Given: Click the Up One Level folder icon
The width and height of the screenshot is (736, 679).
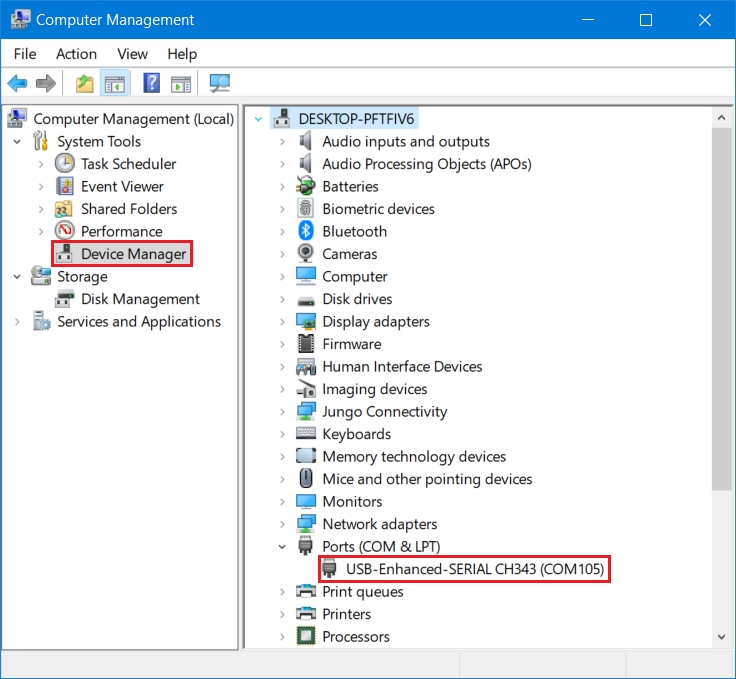Looking at the screenshot, I should point(85,83).
